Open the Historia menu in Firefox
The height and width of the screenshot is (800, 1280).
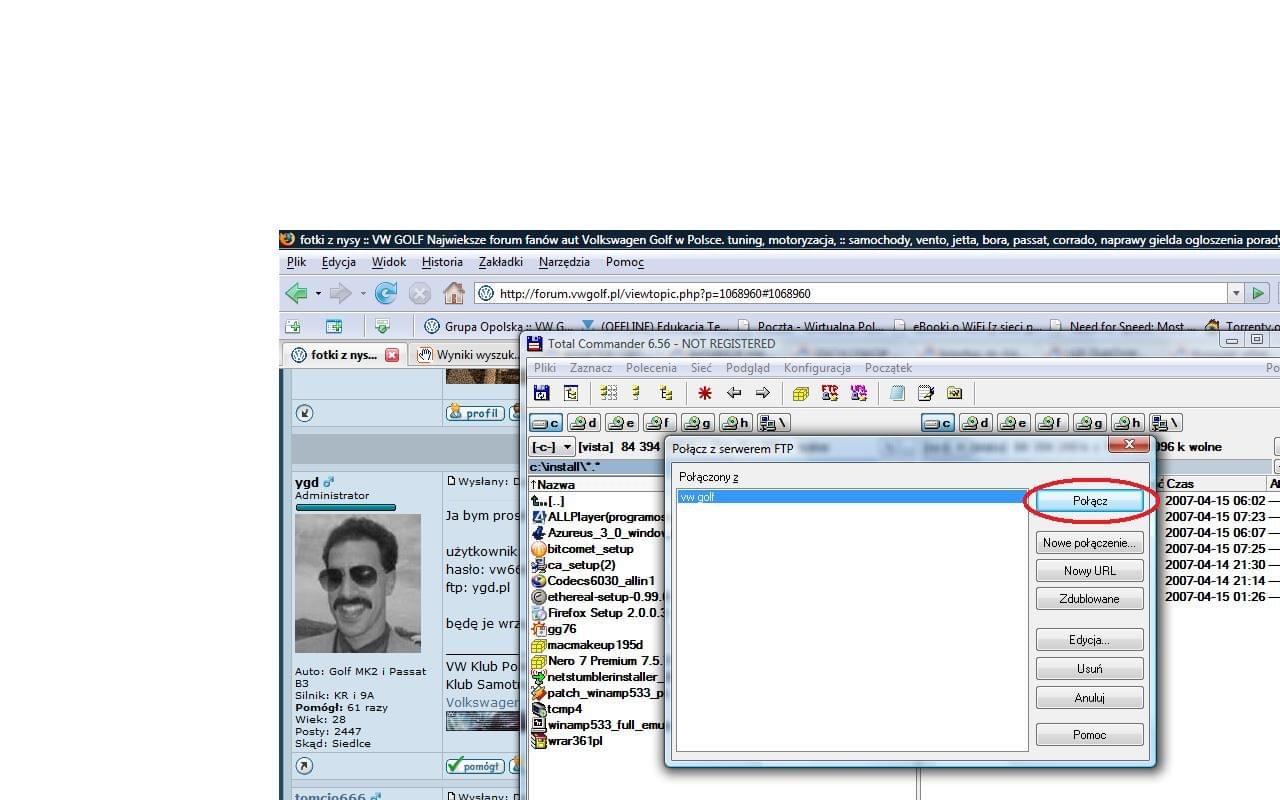click(442, 262)
